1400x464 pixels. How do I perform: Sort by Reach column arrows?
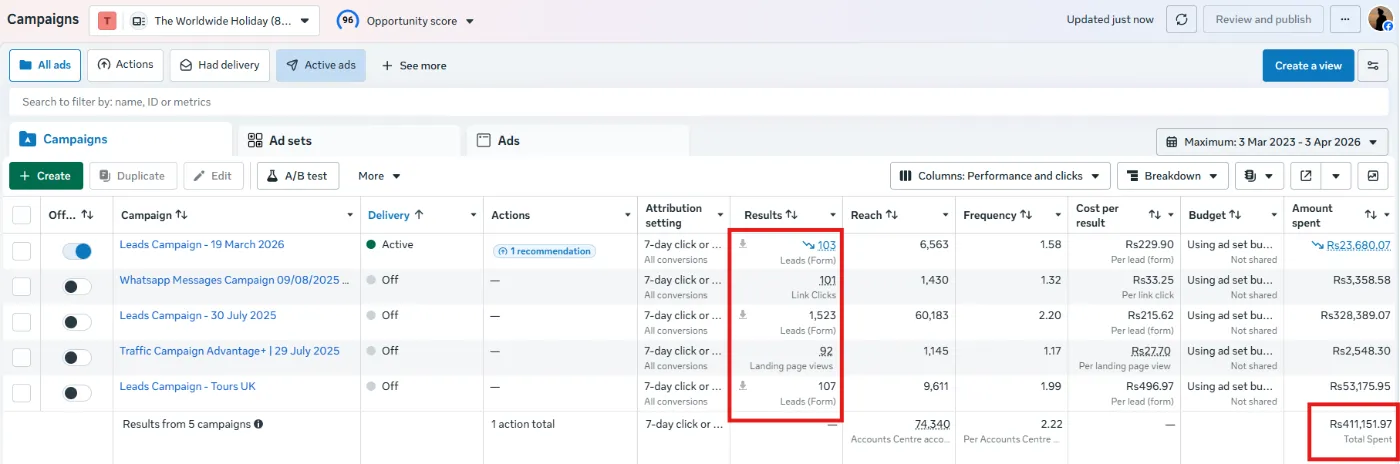click(x=891, y=215)
